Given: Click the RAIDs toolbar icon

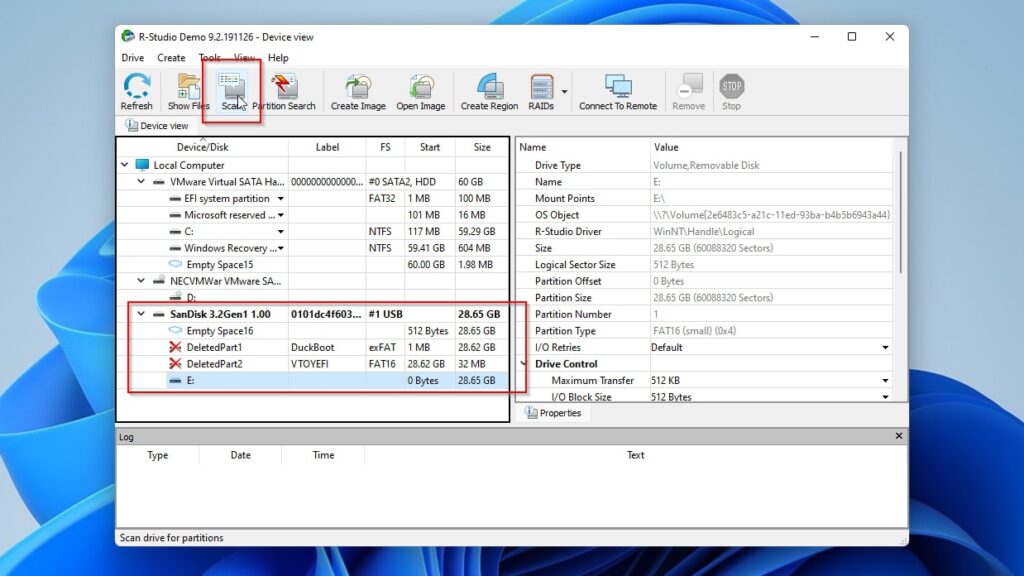Looking at the screenshot, I should [x=541, y=91].
